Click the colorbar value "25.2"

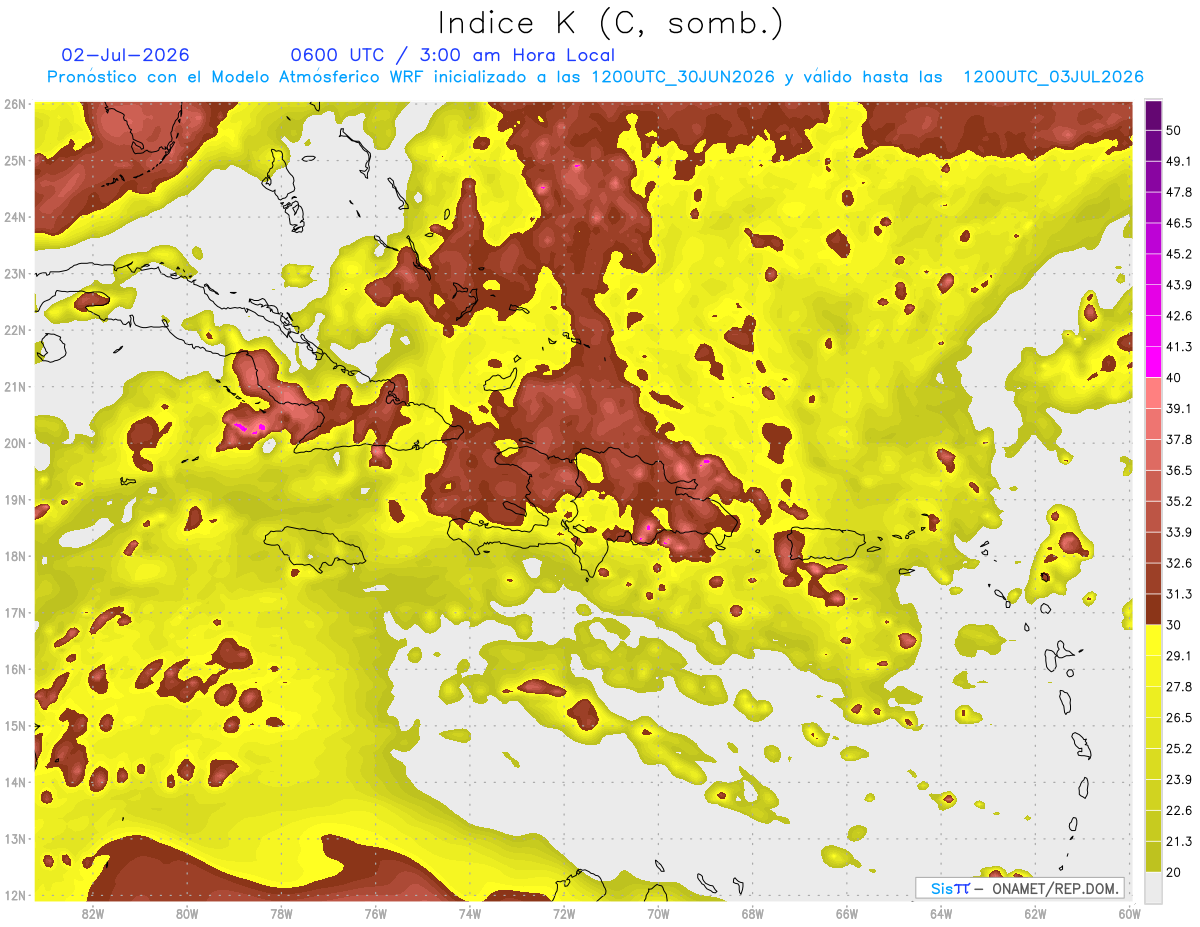pos(1179,748)
